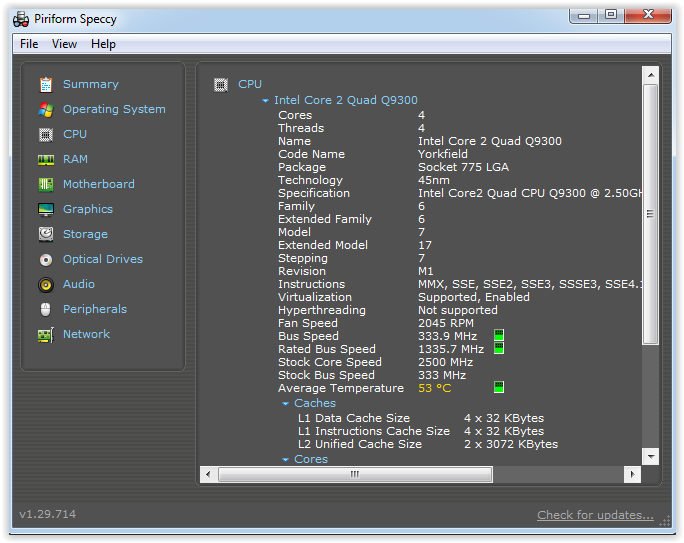Click the L2 Unified Cache Size row
The image size is (684, 543).
[x=428, y=444]
